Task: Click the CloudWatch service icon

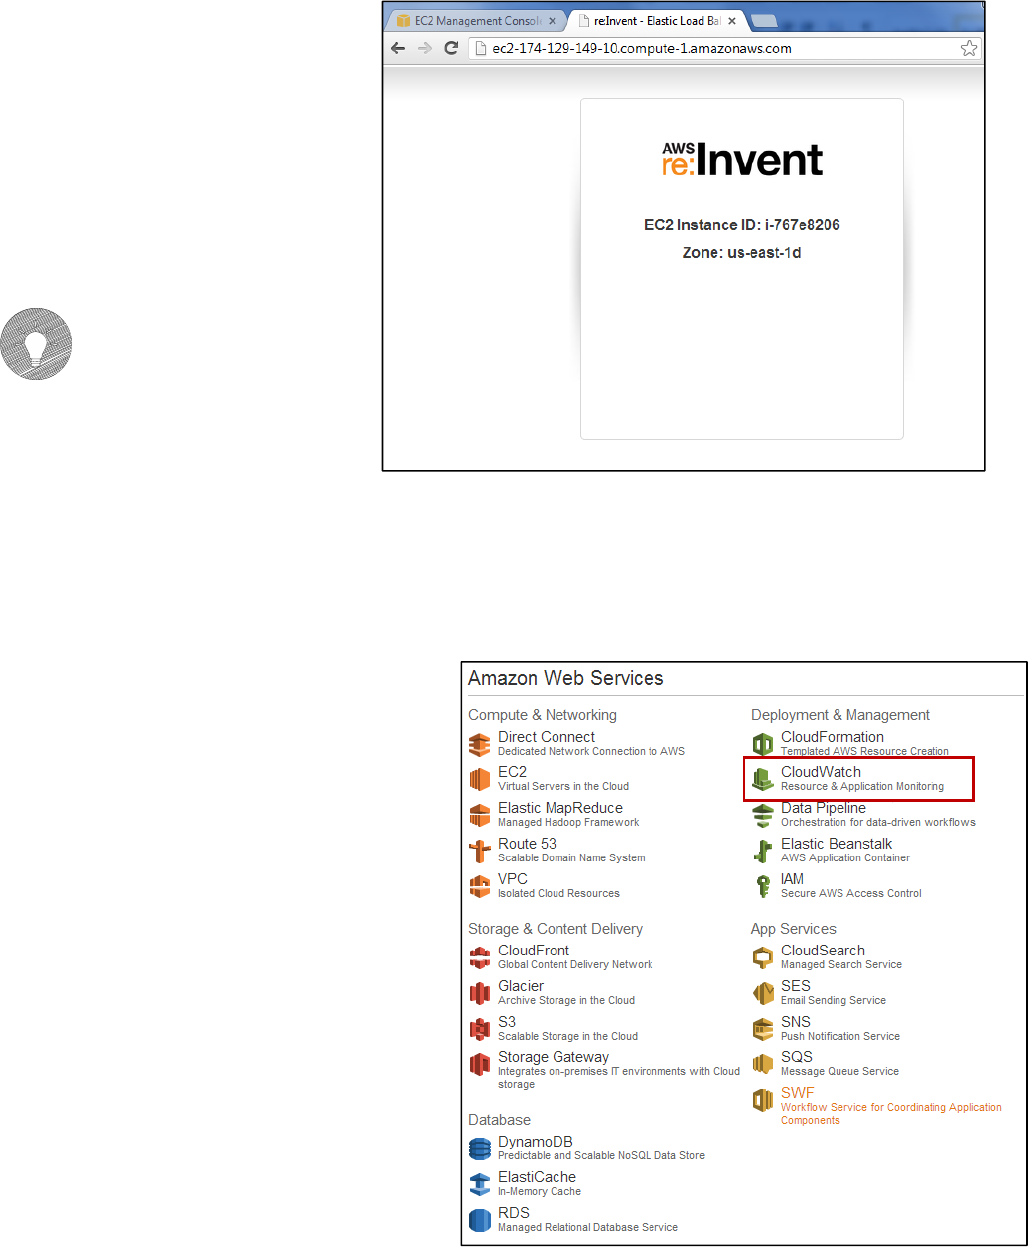Action: pos(763,779)
